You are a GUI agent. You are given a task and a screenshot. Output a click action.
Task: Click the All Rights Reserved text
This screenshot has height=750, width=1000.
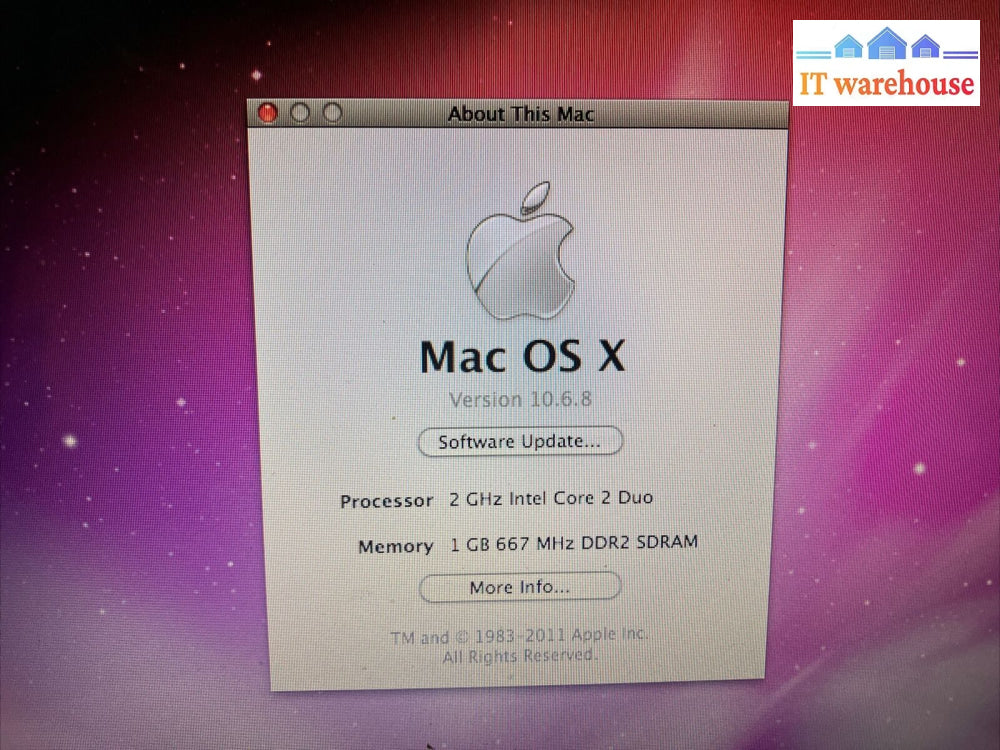click(x=520, y=656)
